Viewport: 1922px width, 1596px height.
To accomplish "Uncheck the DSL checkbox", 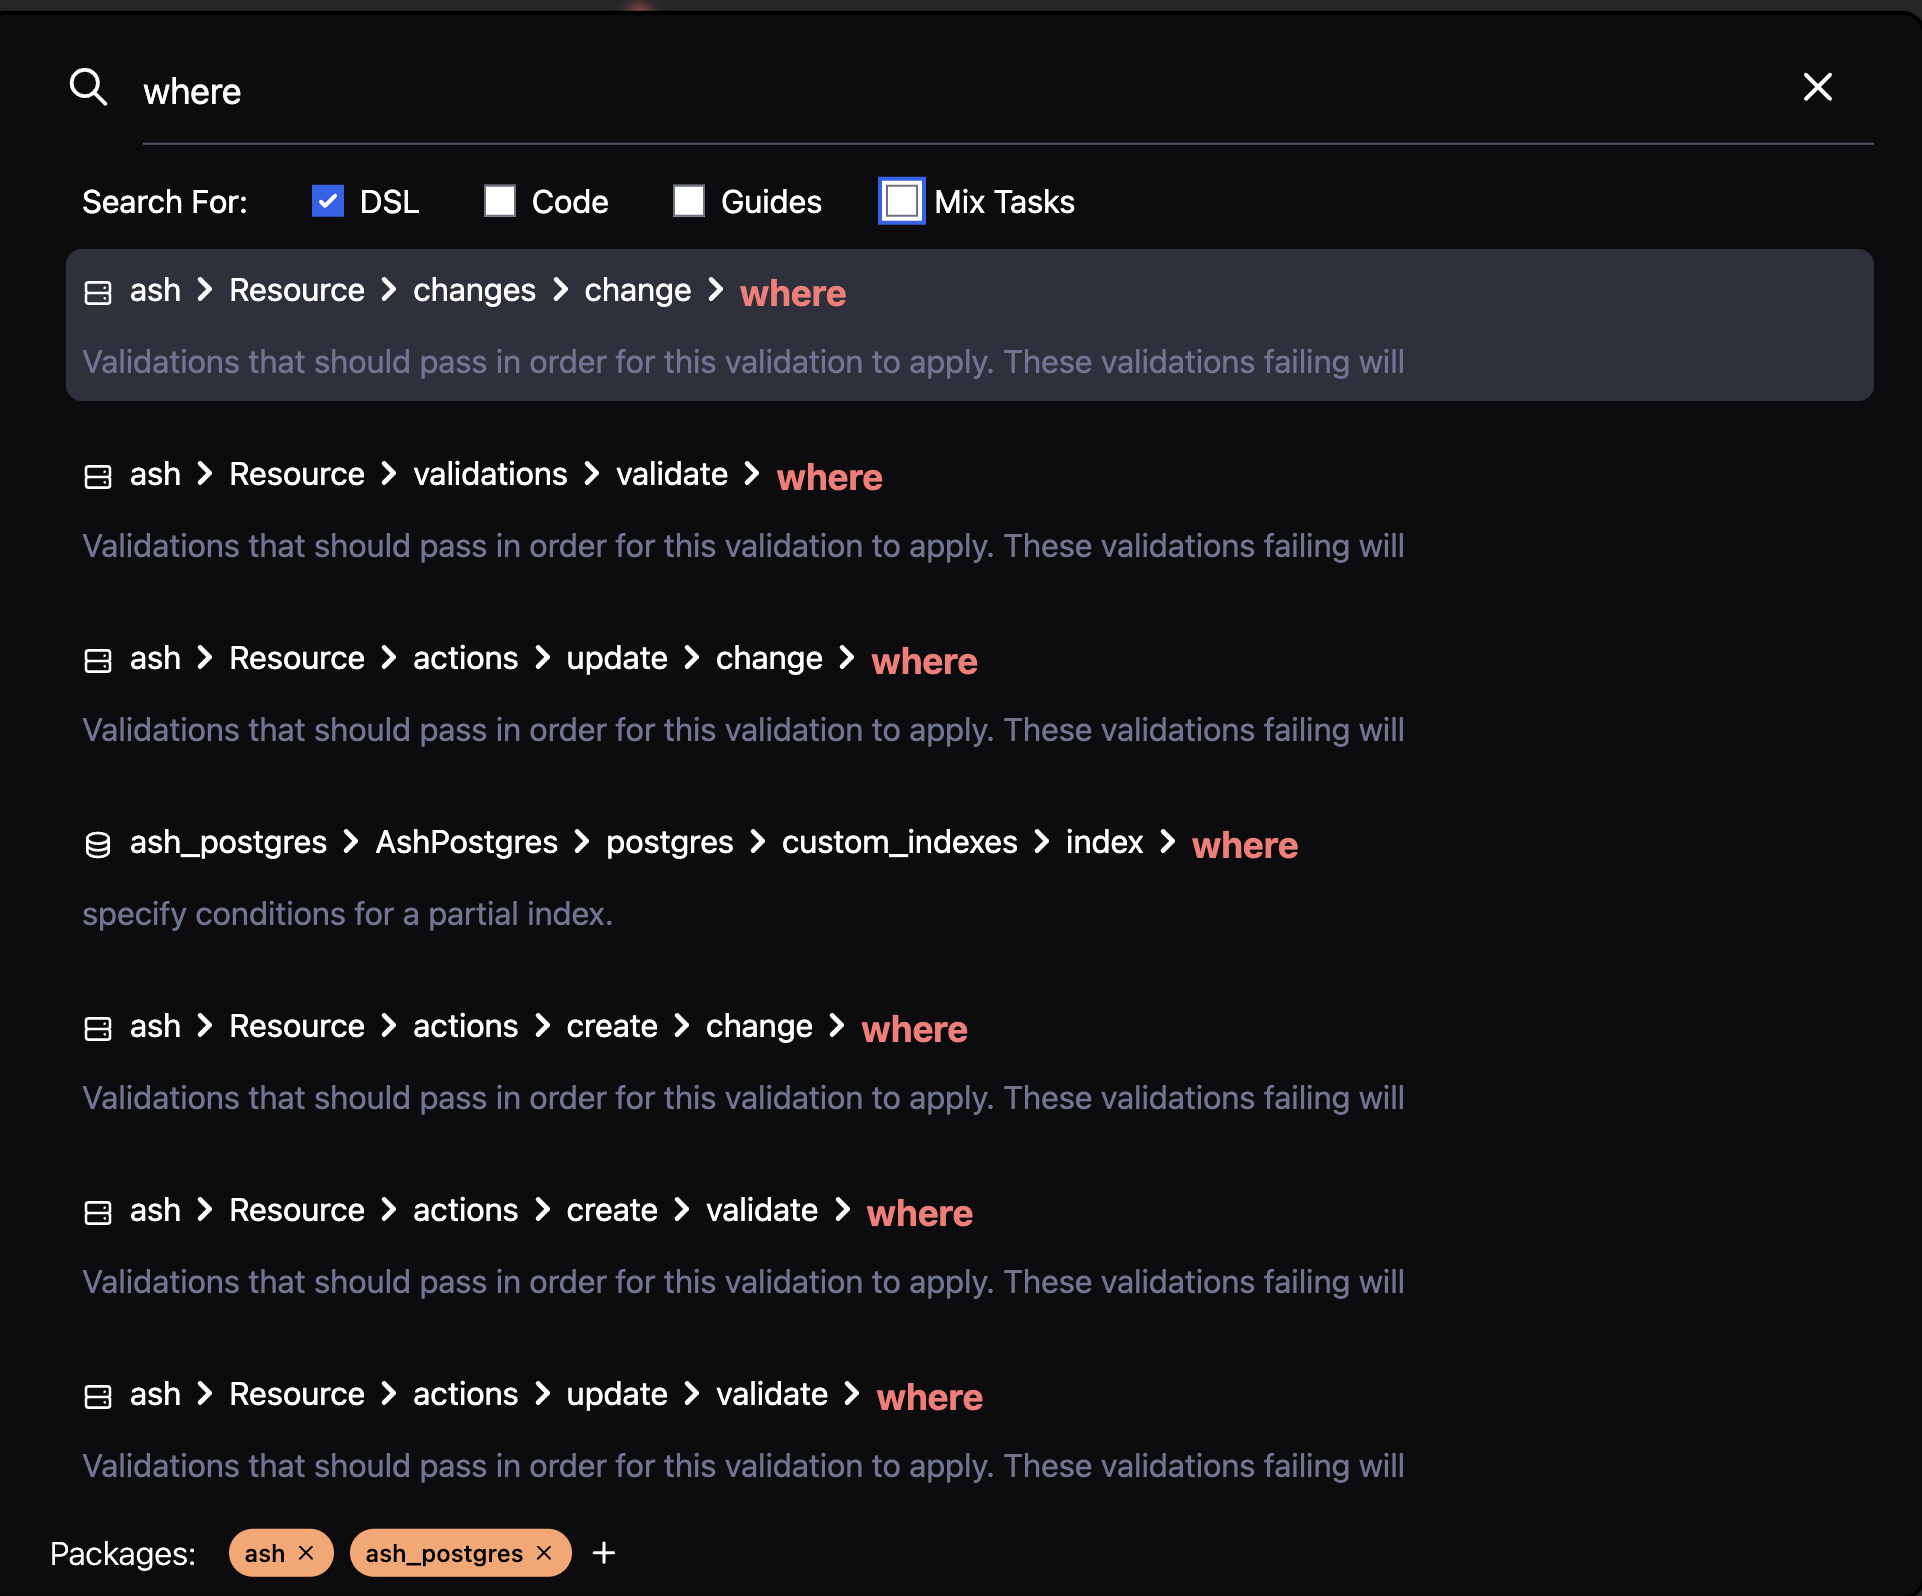I will tap(328, 201).
